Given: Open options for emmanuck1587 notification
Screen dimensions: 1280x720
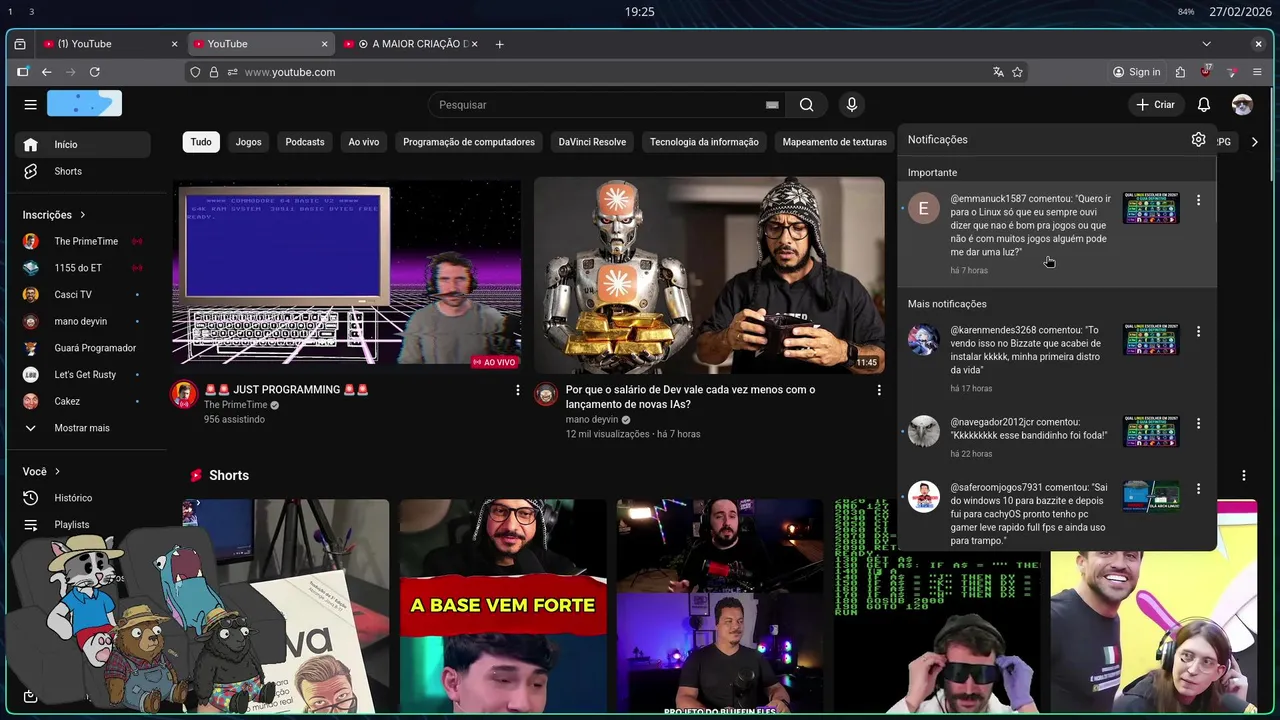Looking at the screenshot, I should pos(1198,201).
